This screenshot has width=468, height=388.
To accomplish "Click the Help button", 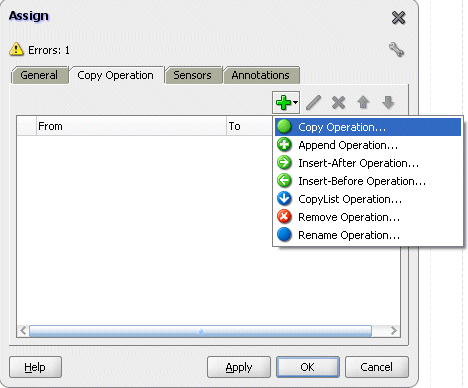I will [x=35, y=367].
